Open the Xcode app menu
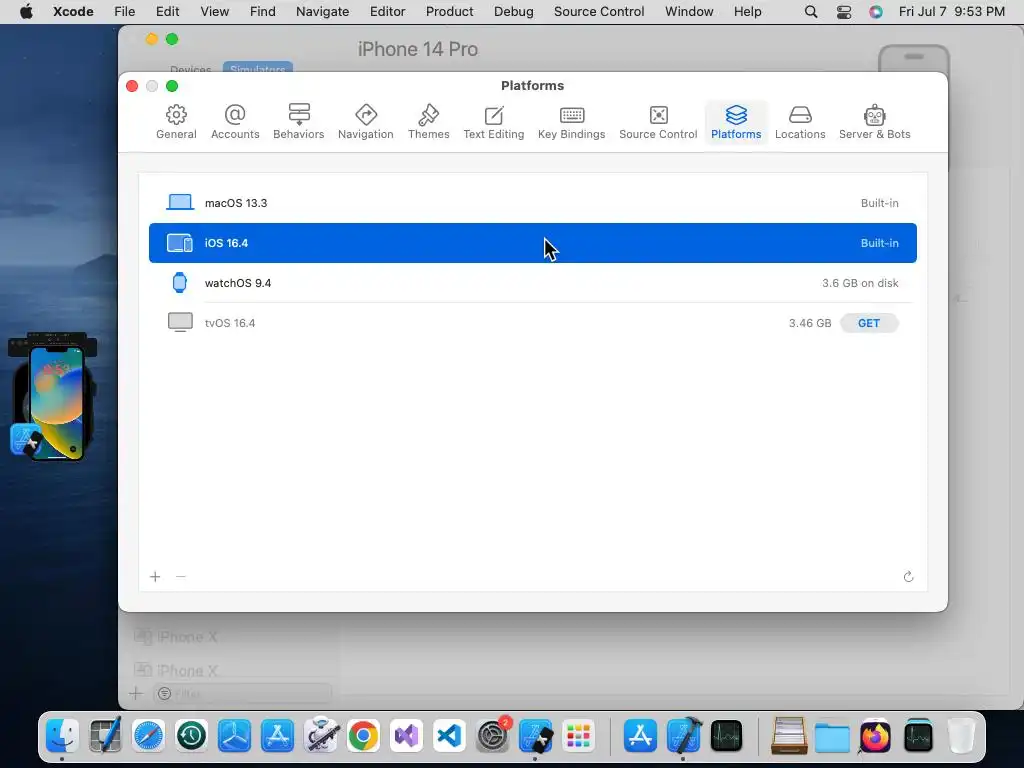 point(73,12)
